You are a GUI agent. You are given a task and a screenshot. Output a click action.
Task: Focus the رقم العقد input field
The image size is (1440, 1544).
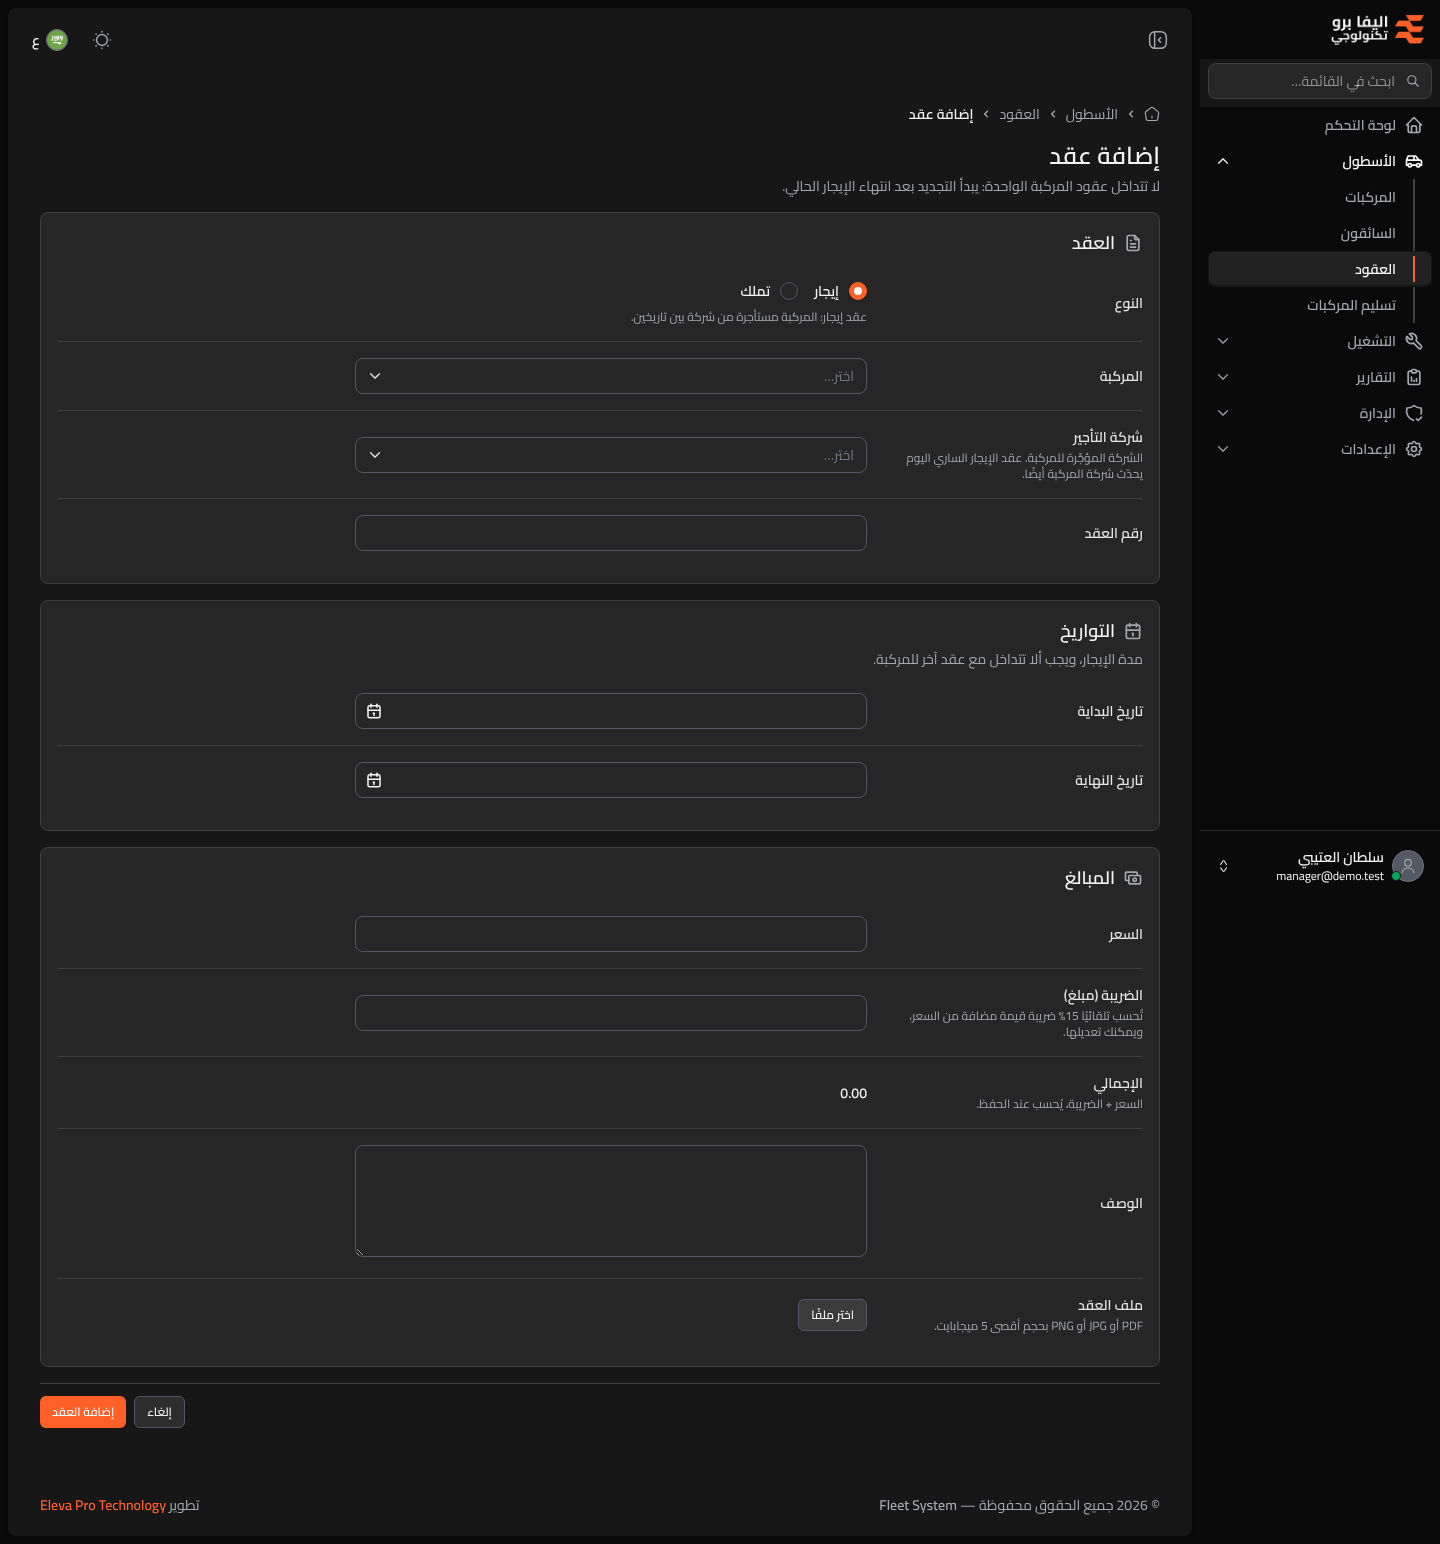point(611,533)
